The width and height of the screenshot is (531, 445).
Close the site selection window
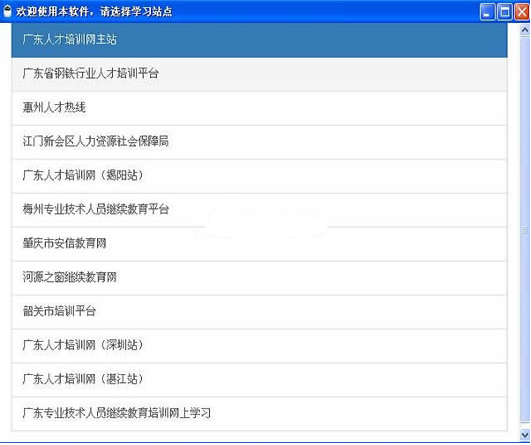(522, 12)
